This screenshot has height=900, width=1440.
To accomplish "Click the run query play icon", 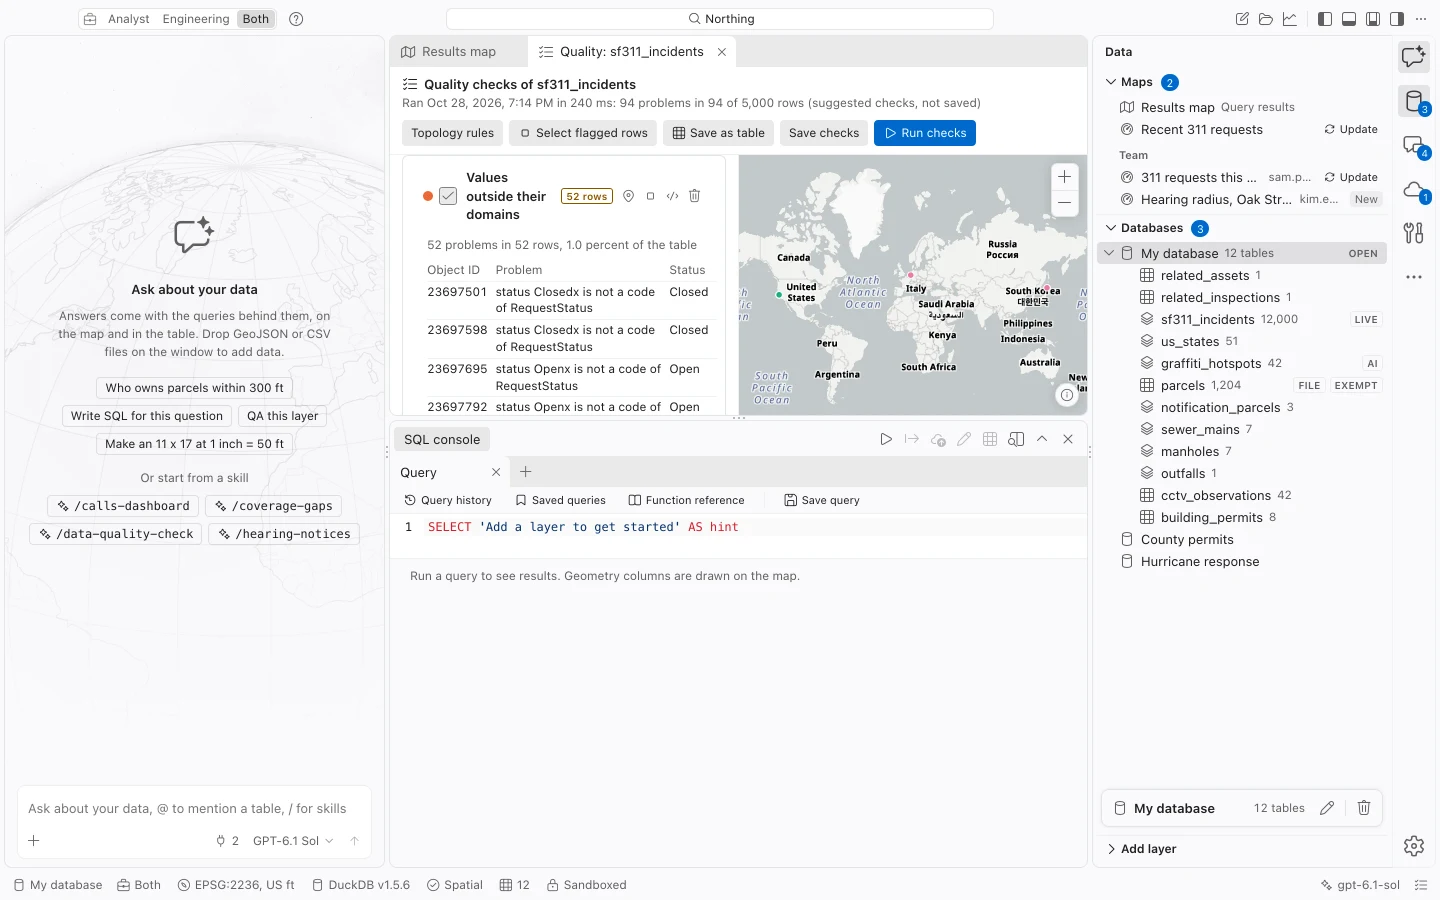I will [x=886, y=439].
